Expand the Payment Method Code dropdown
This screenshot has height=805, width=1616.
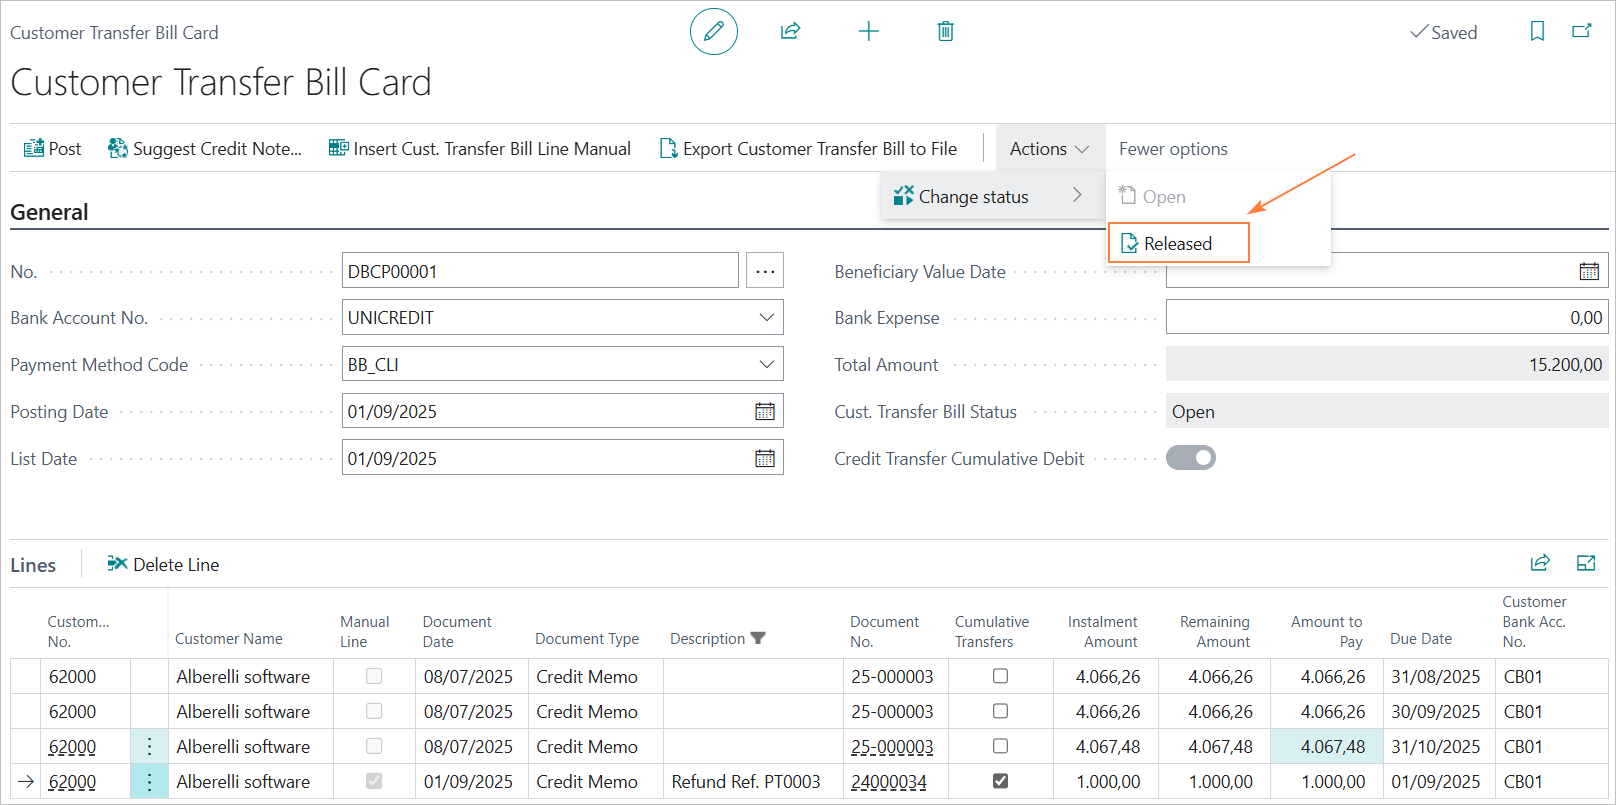[766, 365]
